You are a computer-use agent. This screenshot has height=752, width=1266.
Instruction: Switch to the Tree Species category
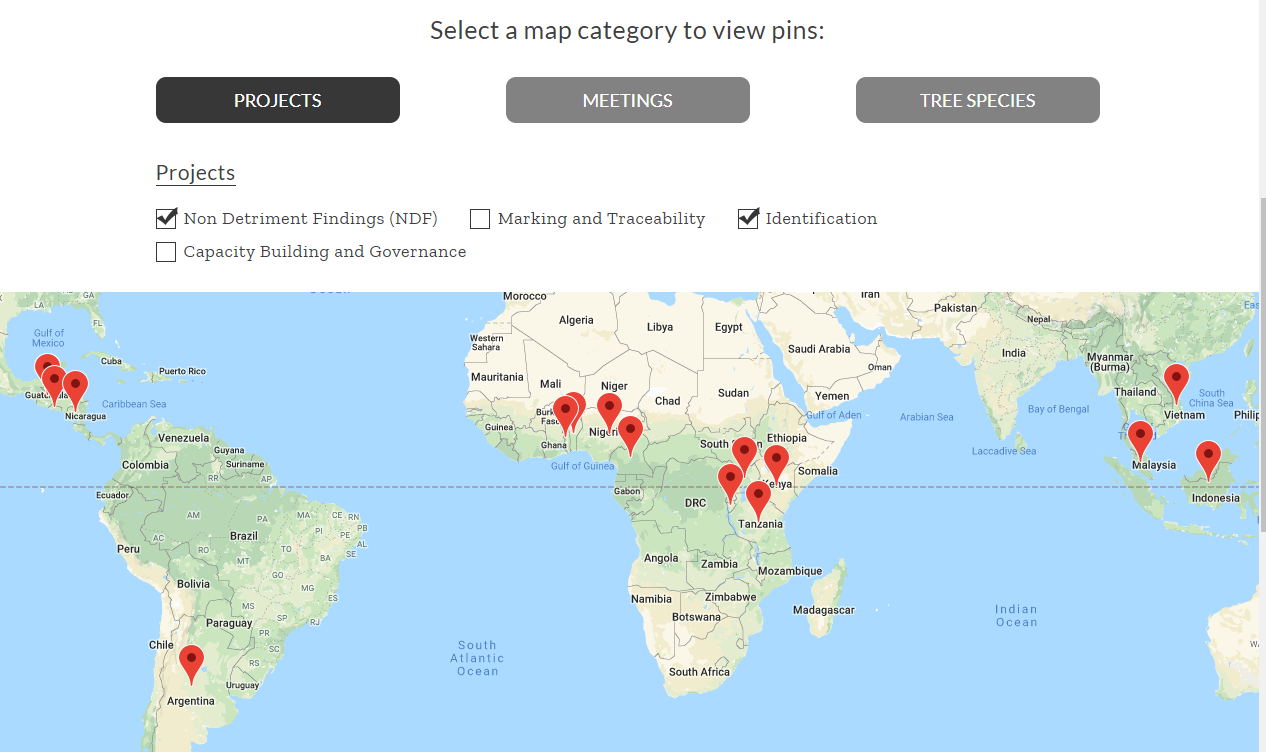[977, 100]
